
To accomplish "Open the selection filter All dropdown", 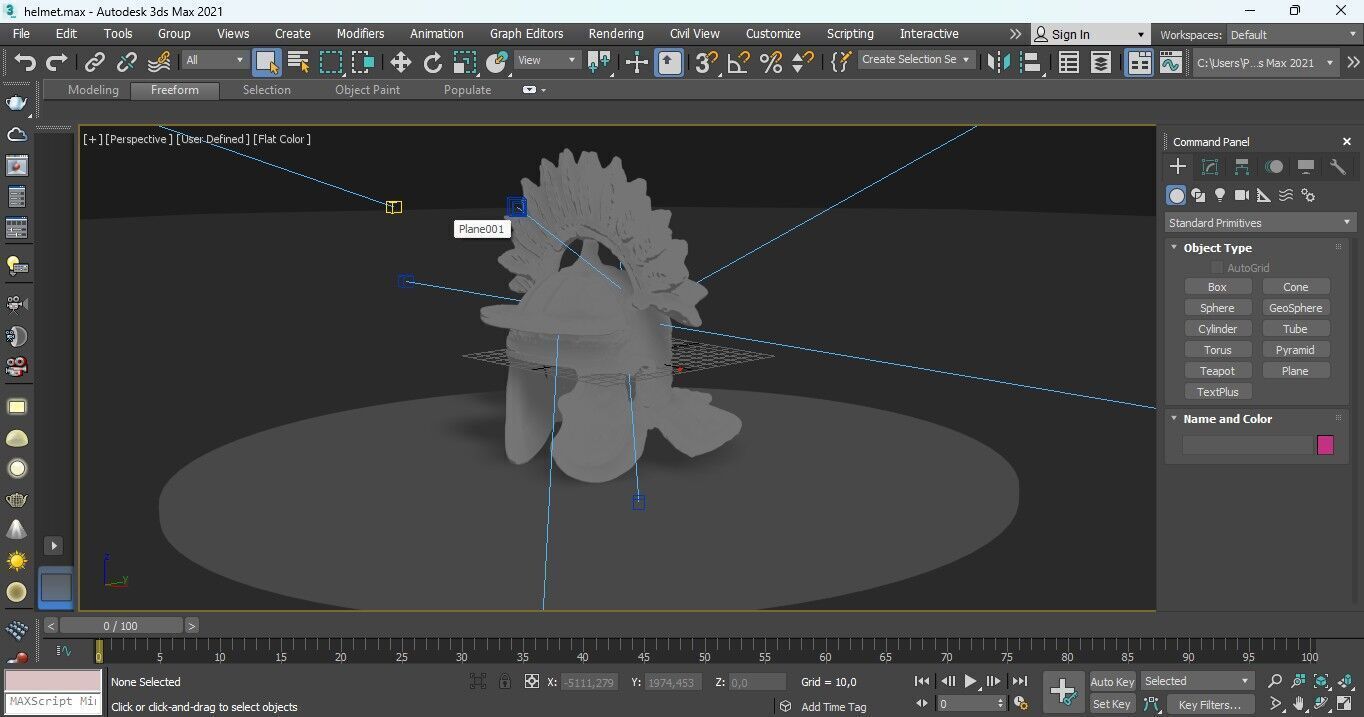I will pos(215,60).
